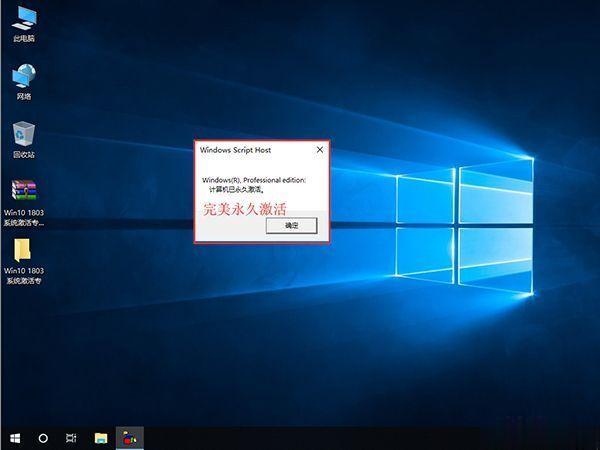Open the 此电脑 (This PC) desktop icon
The width and height of the screenshot is (600, 450).
coord(23,18)
